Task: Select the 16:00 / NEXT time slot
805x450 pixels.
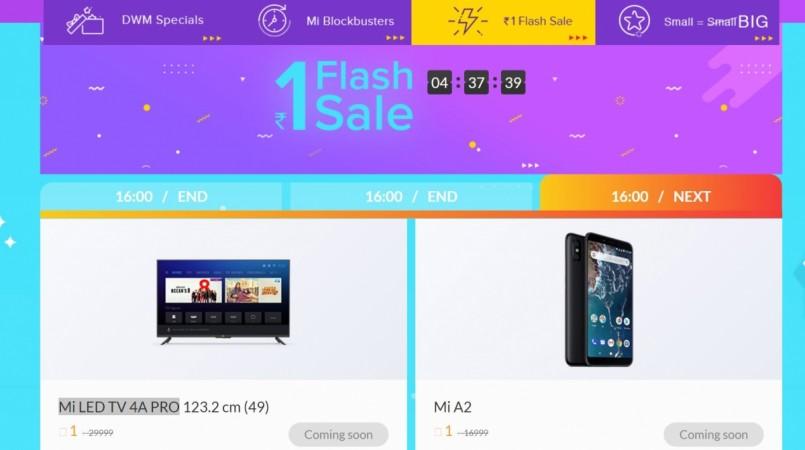Action: click(661, 197)
